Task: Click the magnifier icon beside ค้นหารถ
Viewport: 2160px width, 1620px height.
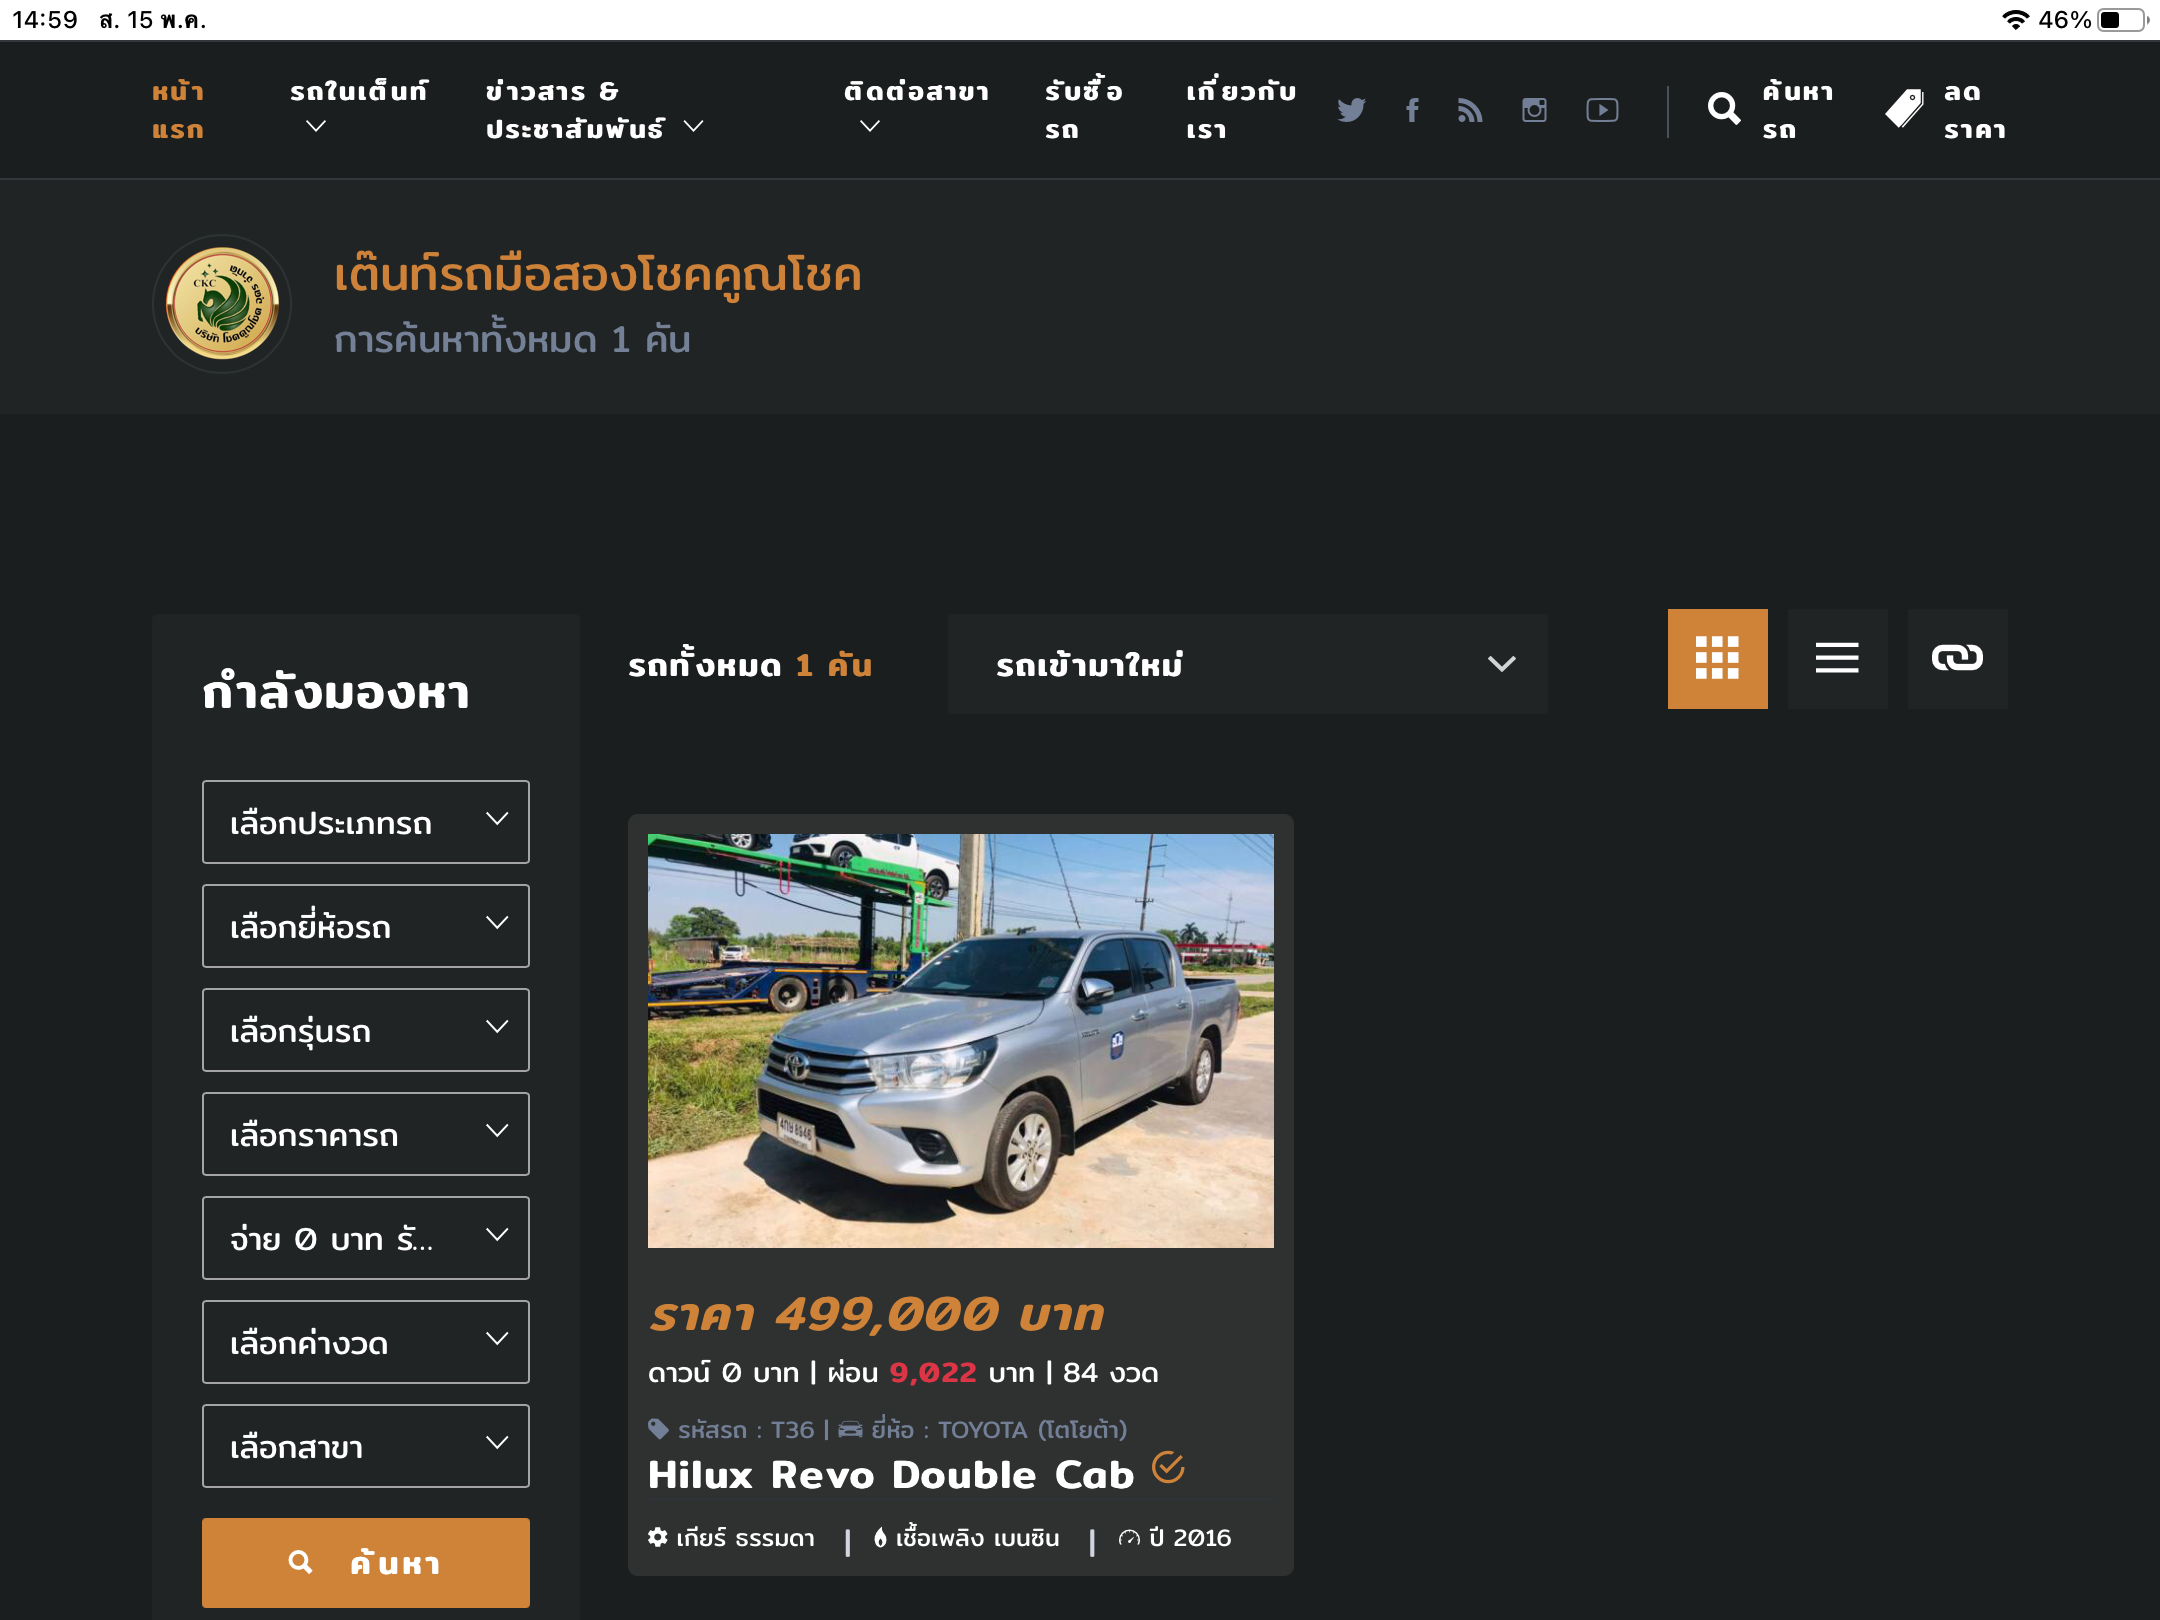Action: coord(1723,109)
